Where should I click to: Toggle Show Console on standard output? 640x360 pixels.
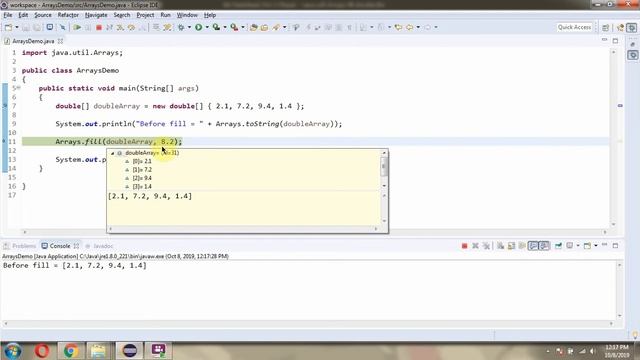533,246
